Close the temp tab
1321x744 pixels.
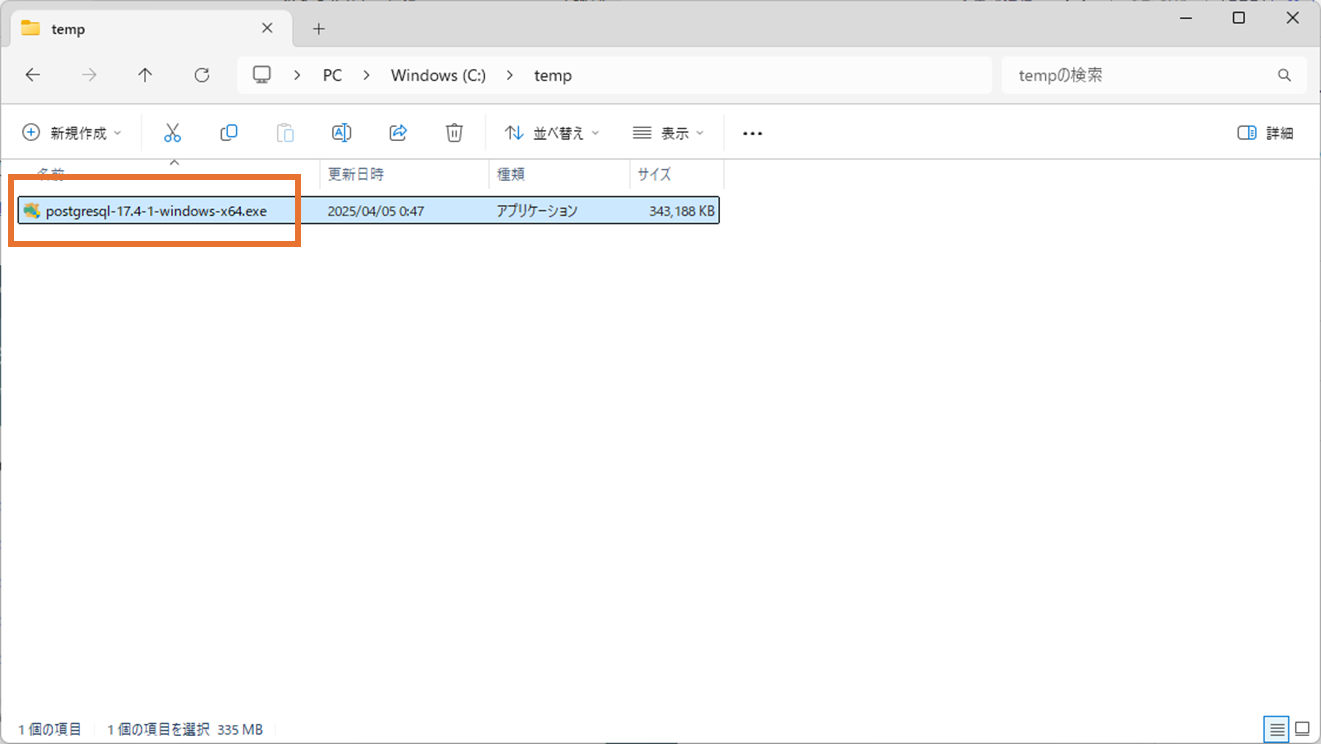[x=267, y=28]
